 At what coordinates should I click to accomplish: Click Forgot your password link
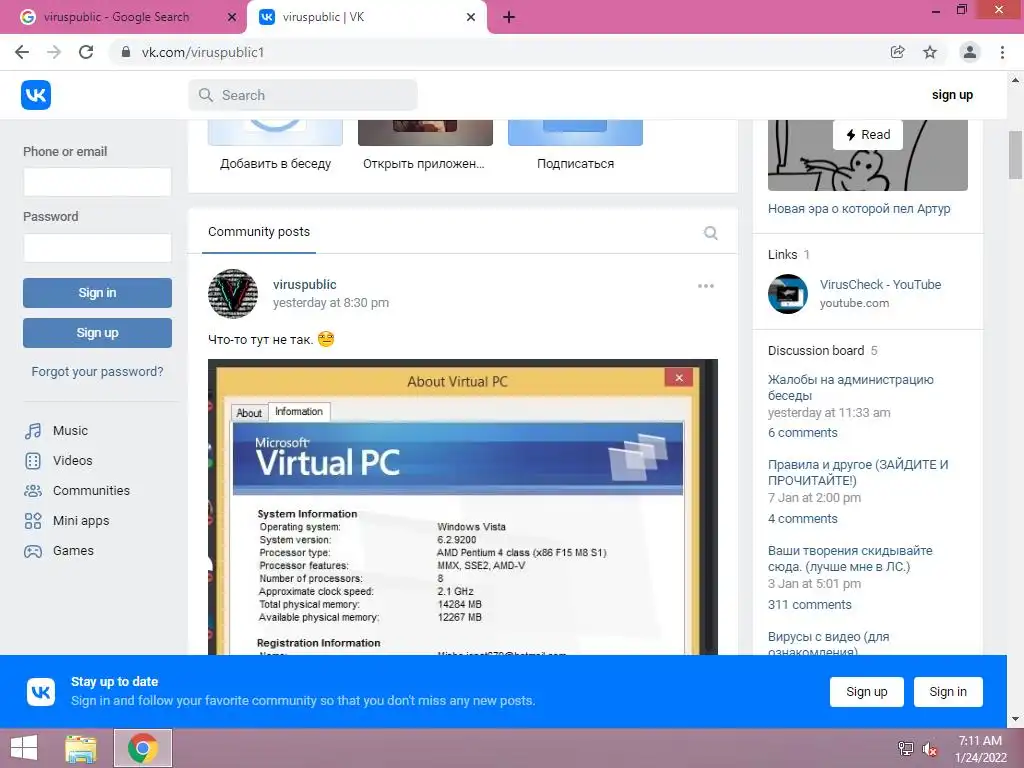click(97, 372)
